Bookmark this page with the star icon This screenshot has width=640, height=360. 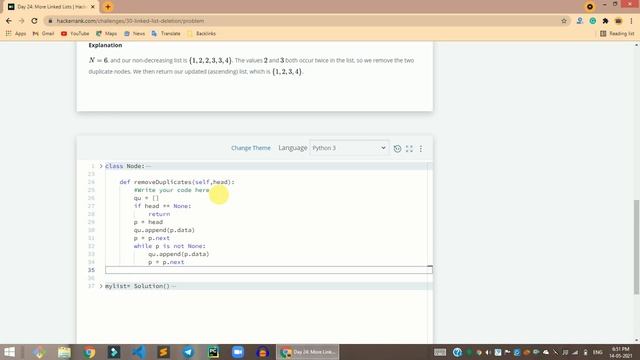[564, 21]
